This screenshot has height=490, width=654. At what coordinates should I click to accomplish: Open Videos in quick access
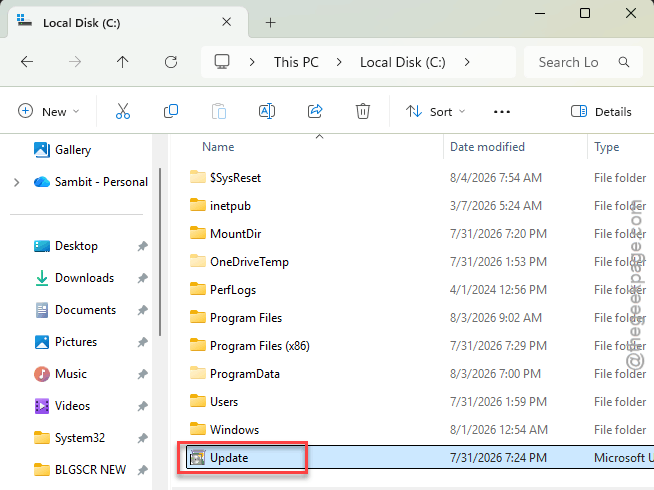62,406
